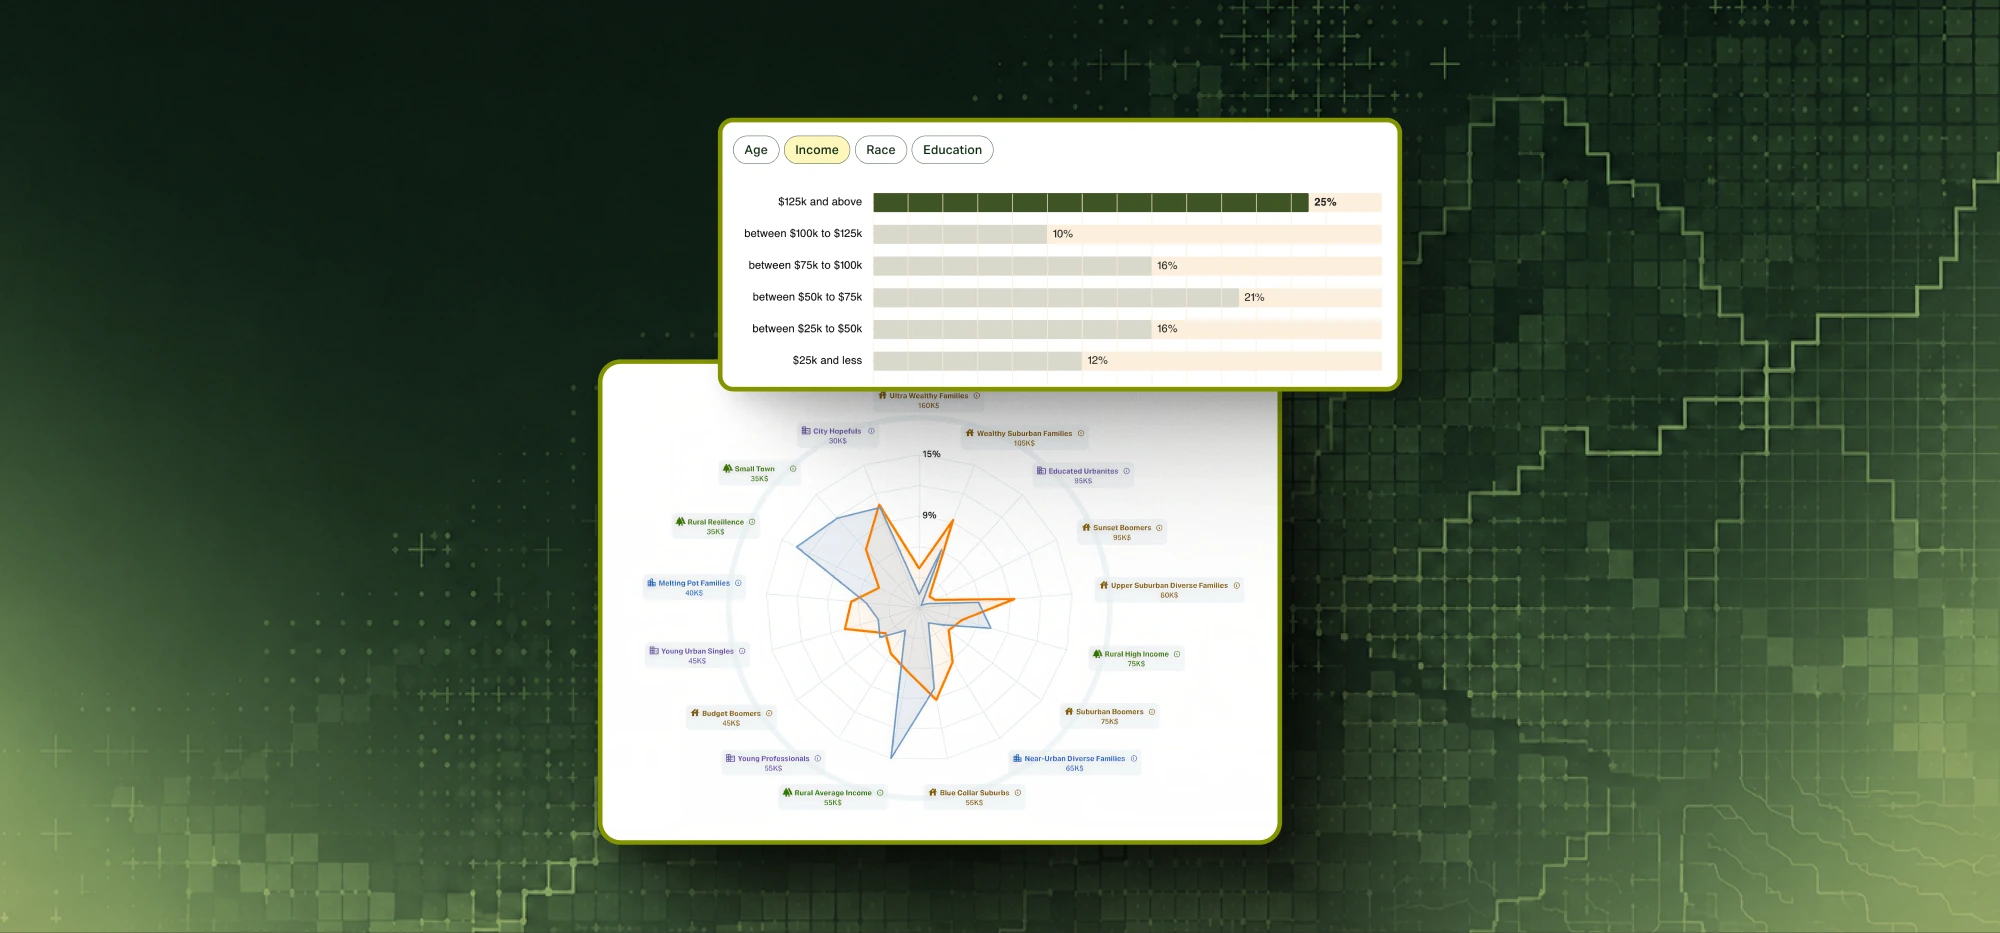
Task: Select the highlighted Income tab
Action: pyautogui.click(x=817, y=150)
